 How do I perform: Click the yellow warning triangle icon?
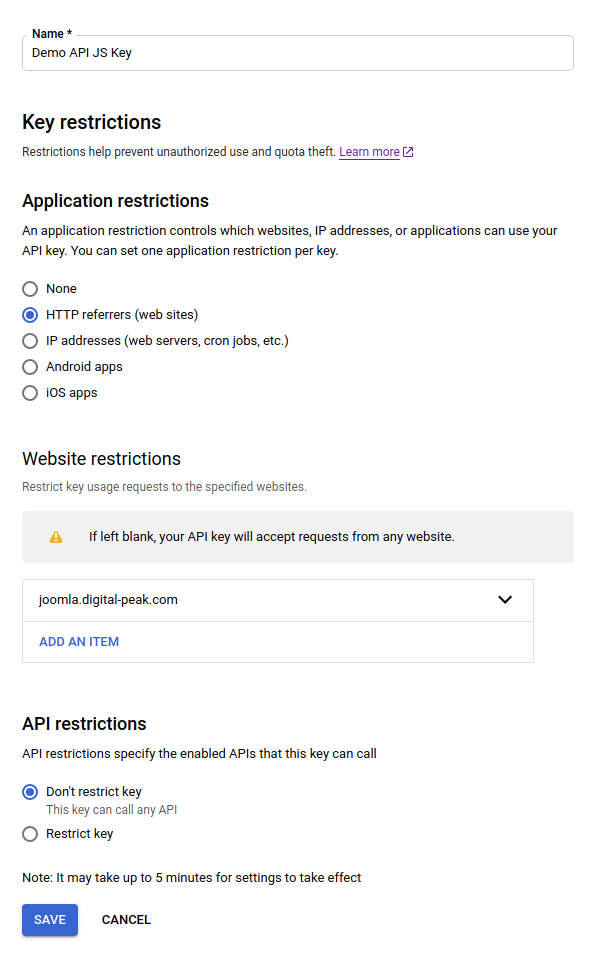(x=56, y=537)
